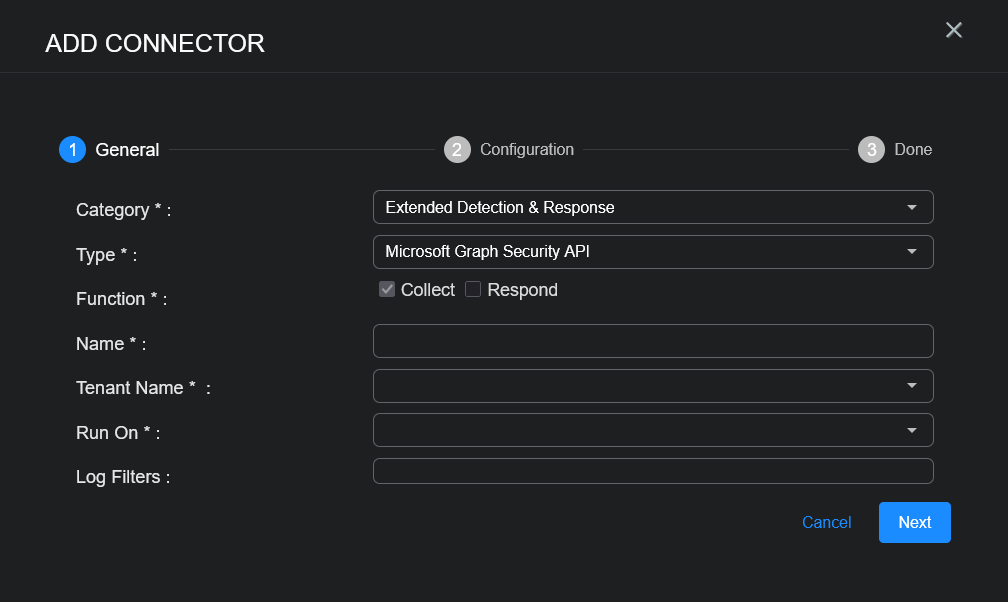The height and width of the screenshot is (602, 1008).
Task: Open the Tenant Name dropdown
Action: 652,386
